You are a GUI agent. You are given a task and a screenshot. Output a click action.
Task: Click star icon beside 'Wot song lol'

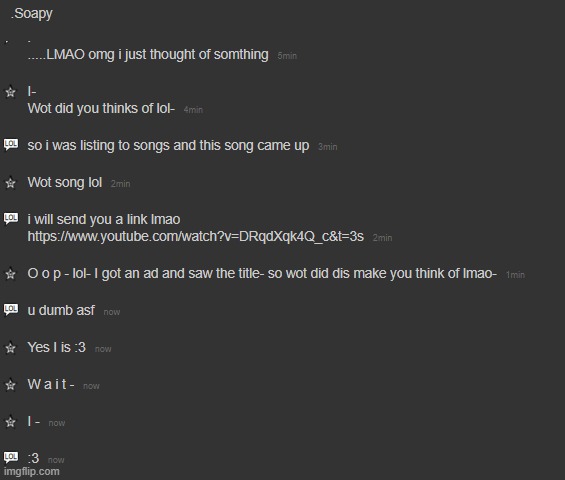(10, 183)
